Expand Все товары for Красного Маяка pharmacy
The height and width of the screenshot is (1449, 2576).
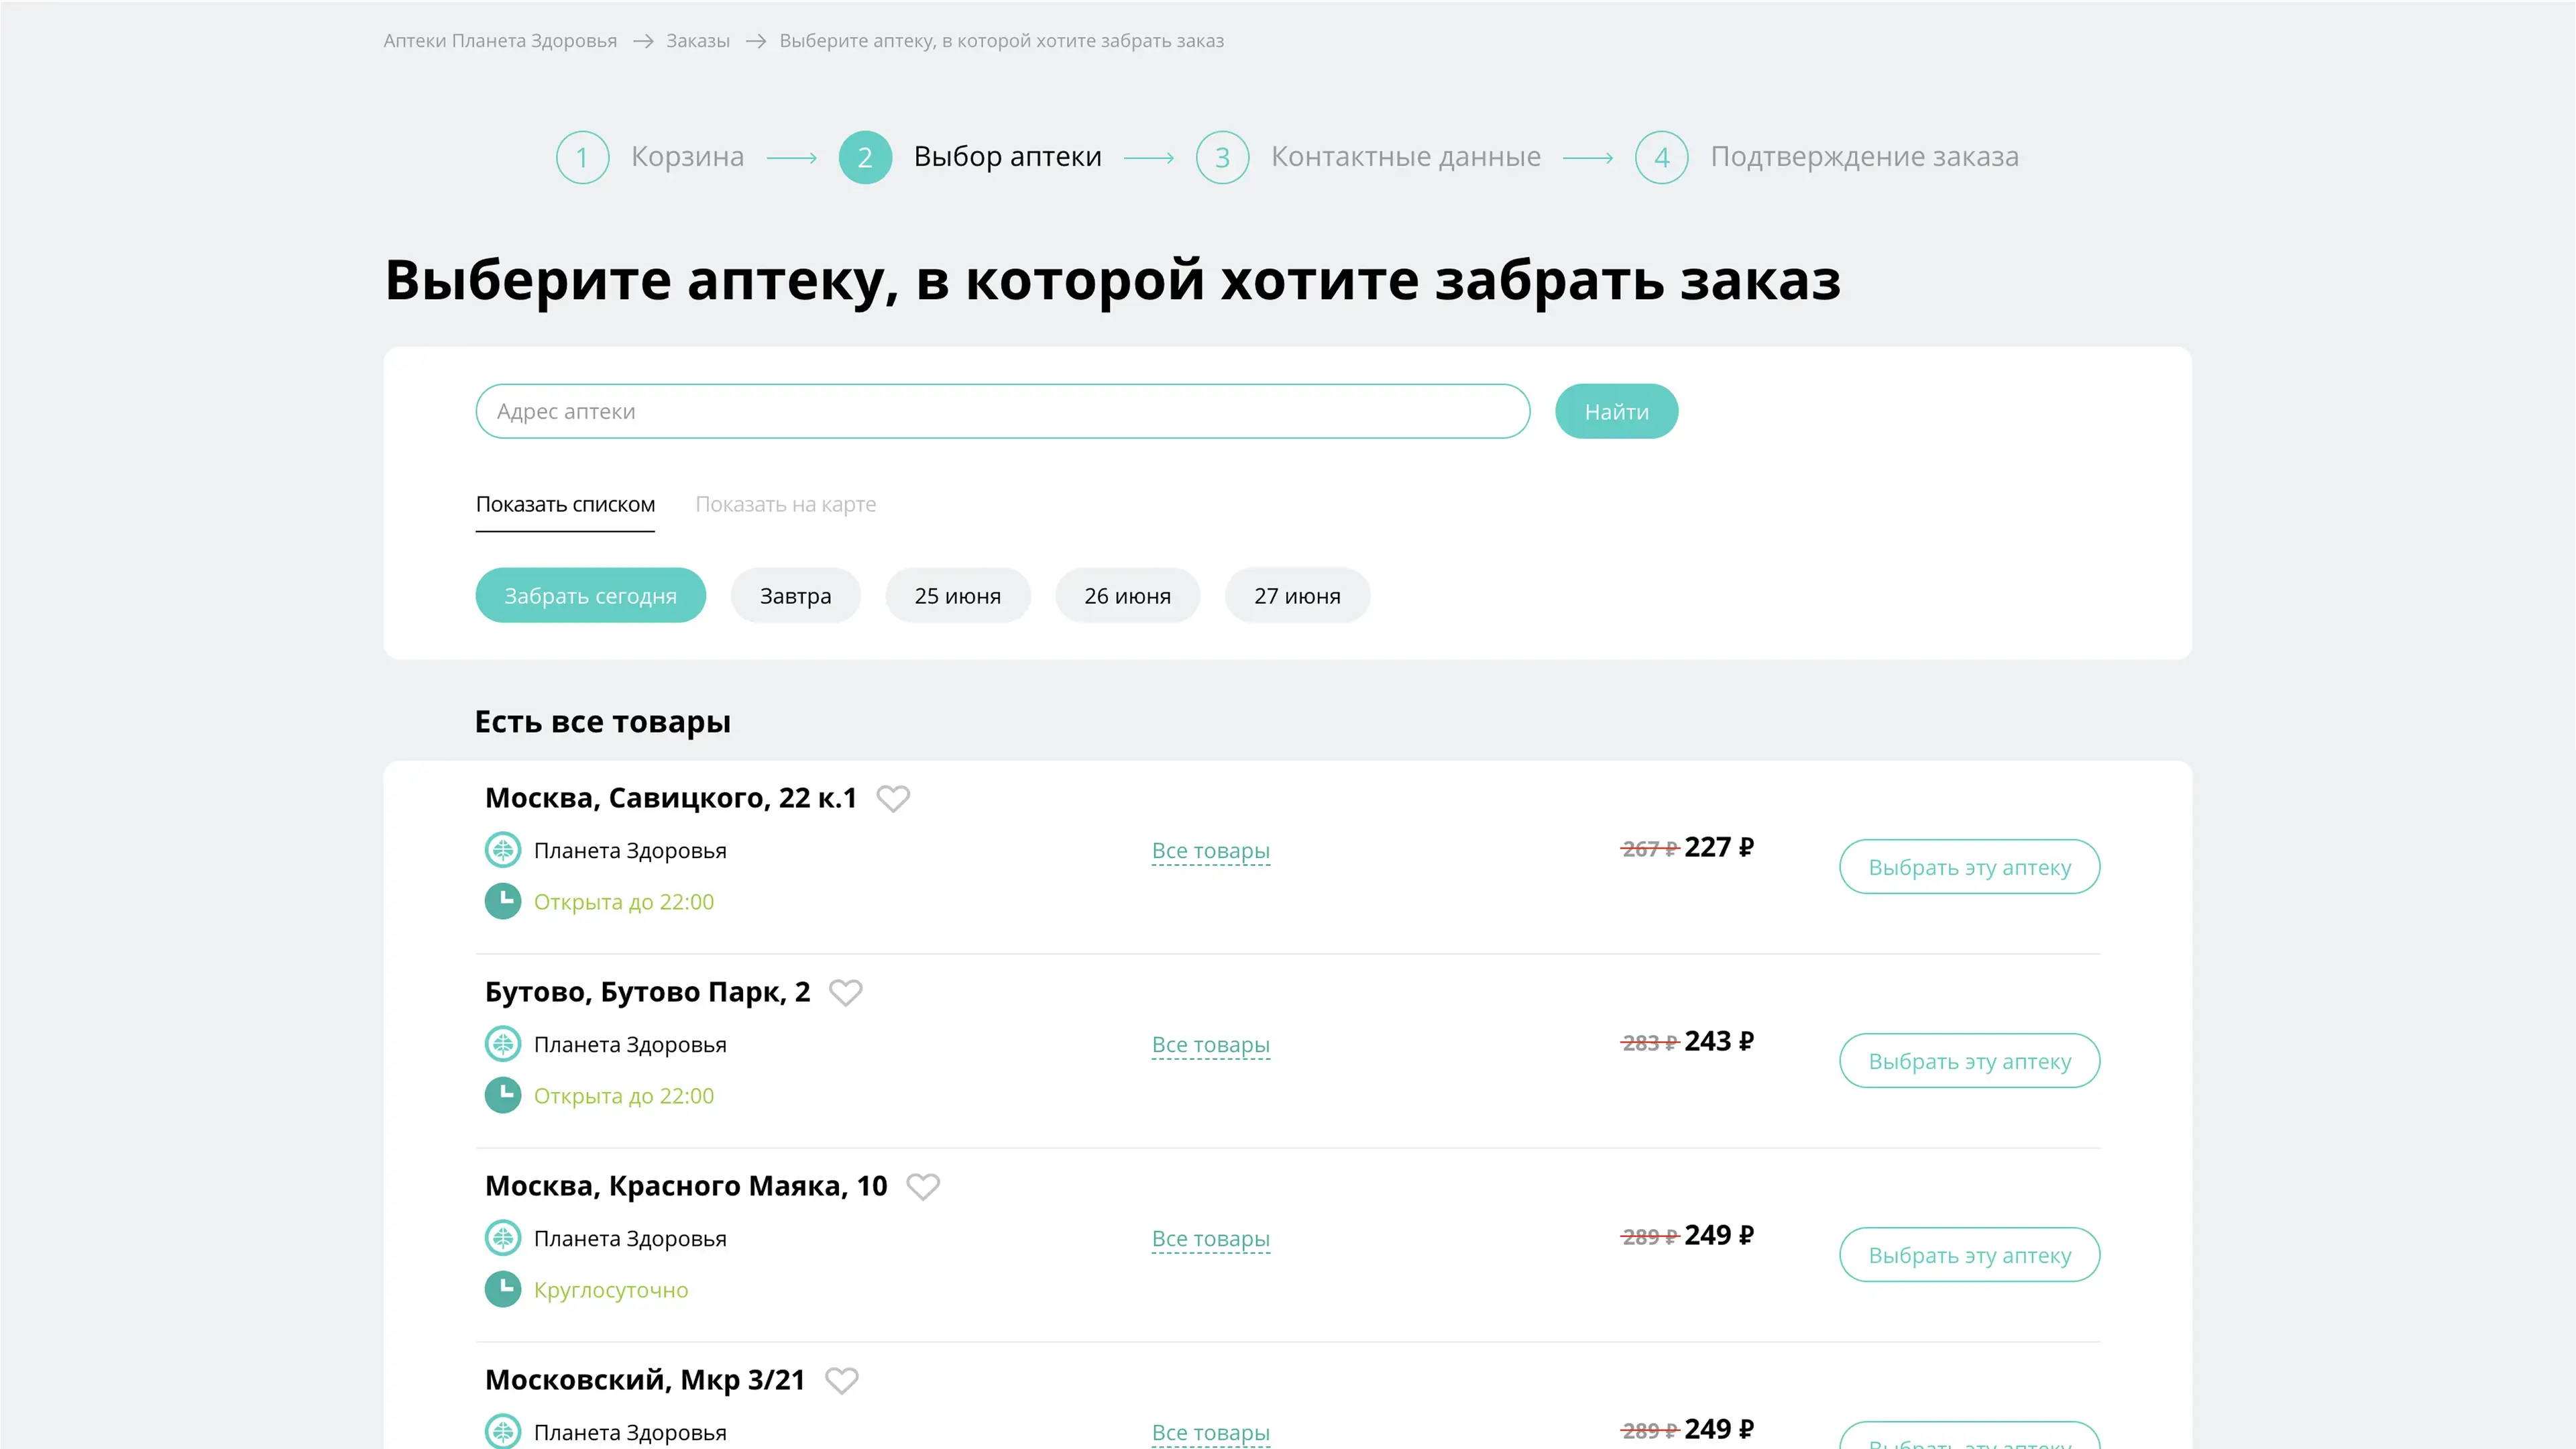point(1210,1239)
